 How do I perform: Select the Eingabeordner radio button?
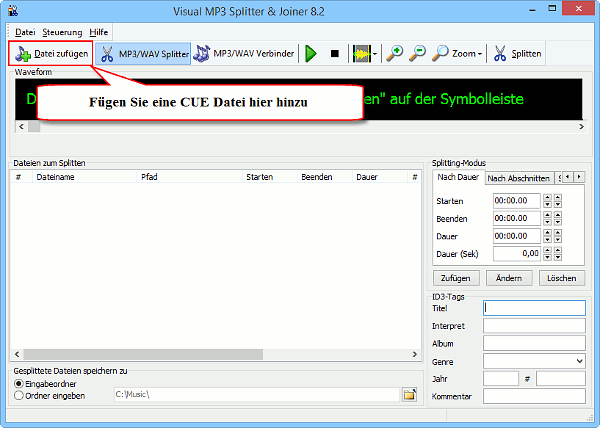coord(19,384)
